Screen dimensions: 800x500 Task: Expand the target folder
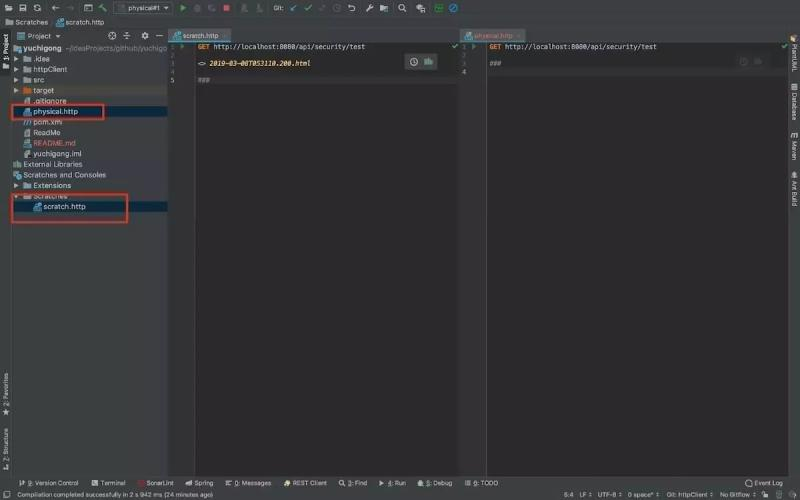pos(16,90)
